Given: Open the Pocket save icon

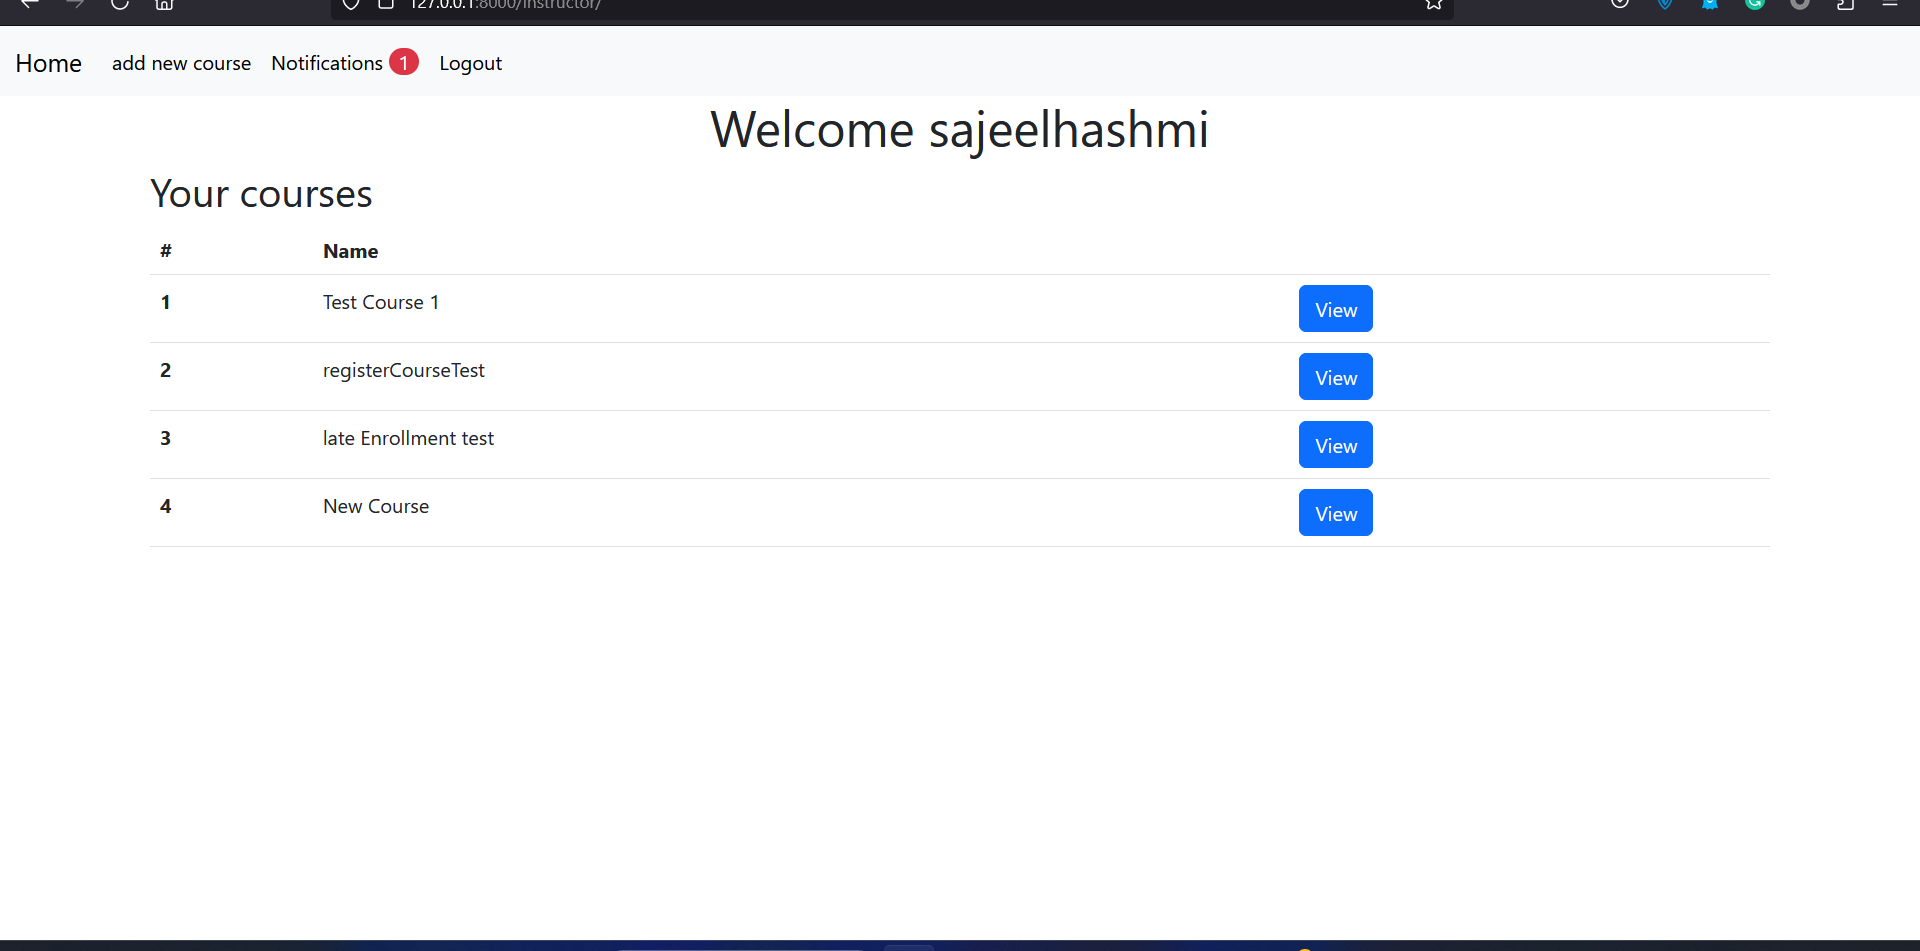Looking at the screenshot, I should [x=1620, y=4].
